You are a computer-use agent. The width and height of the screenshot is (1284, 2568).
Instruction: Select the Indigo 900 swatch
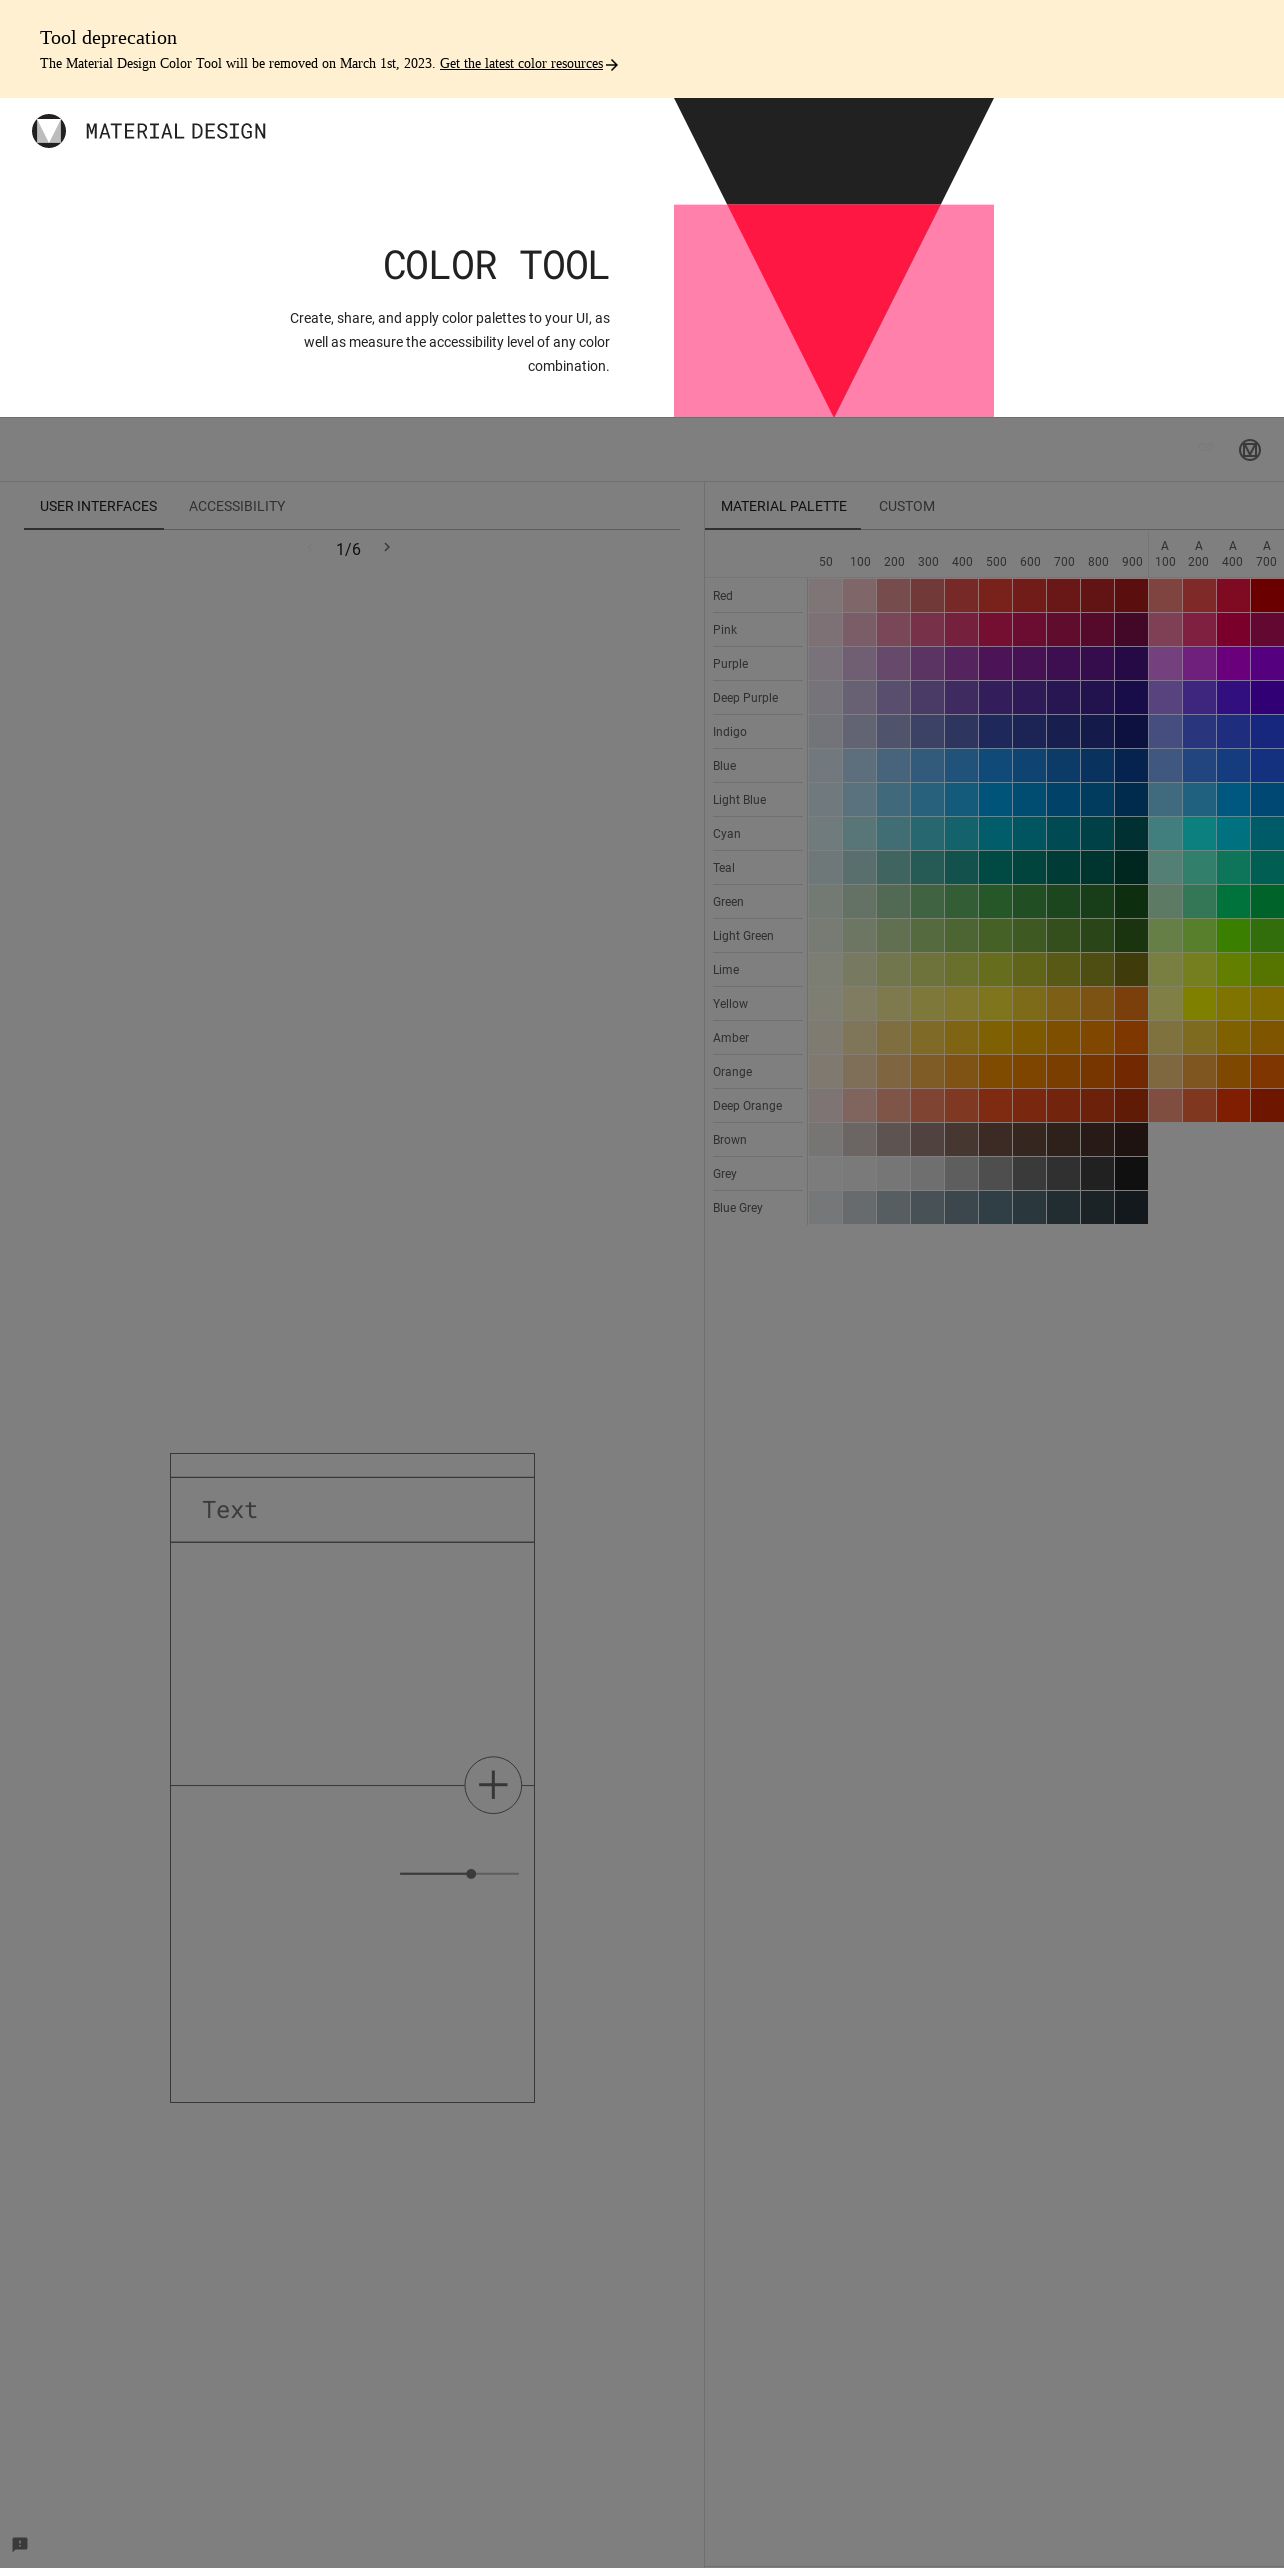pyautogui.click(x=1131, y=732)
